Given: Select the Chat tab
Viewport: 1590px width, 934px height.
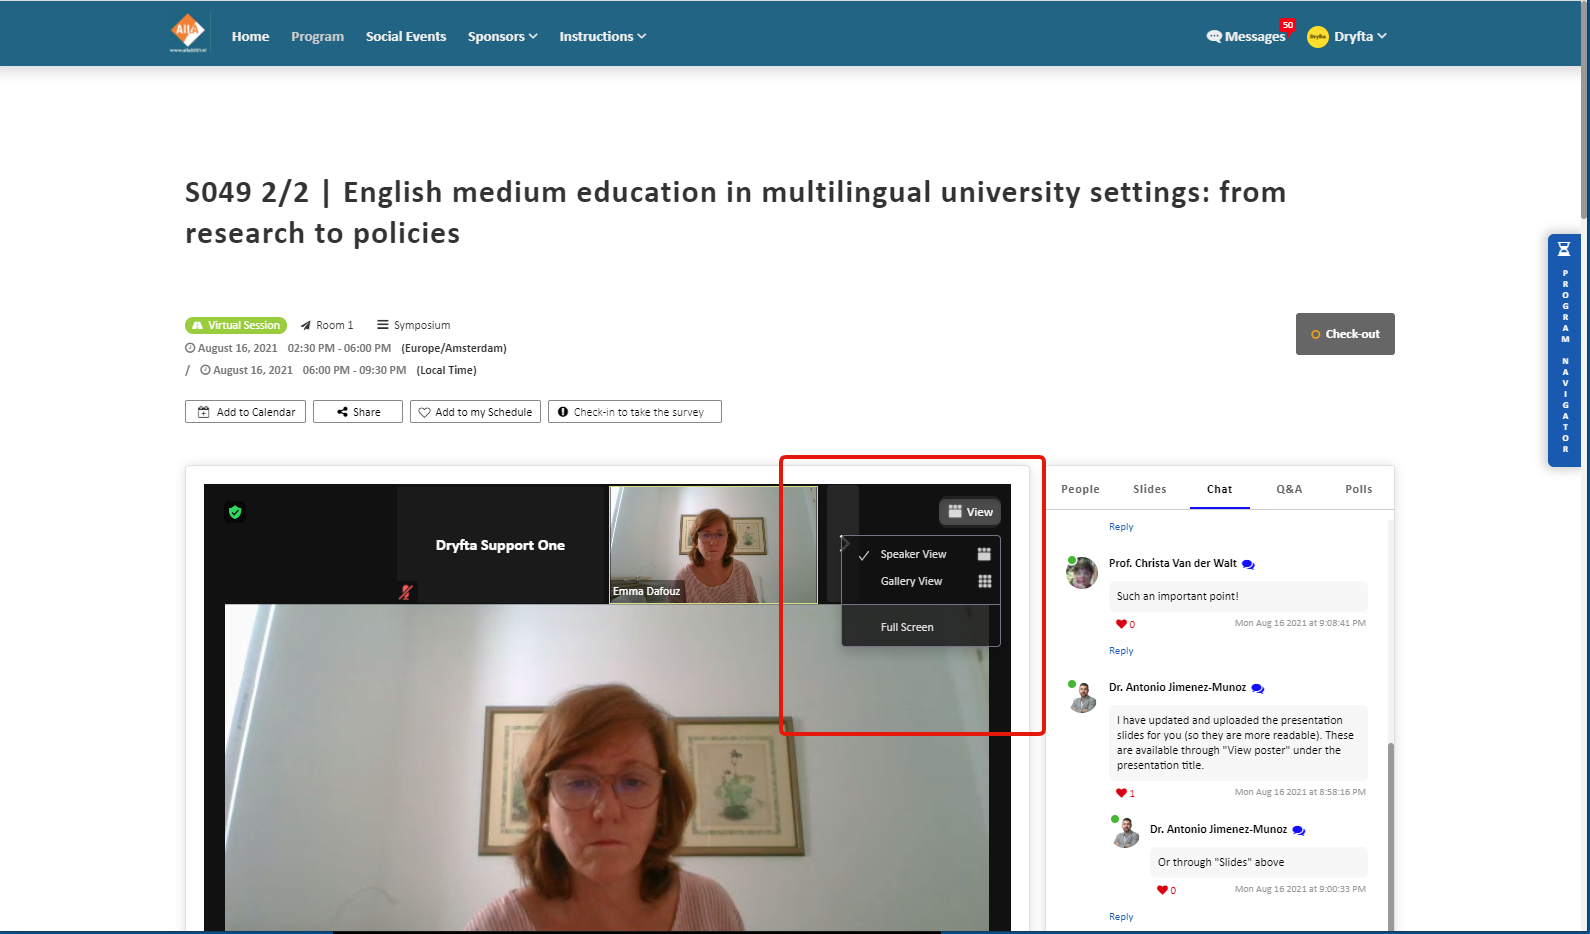Looking at the screenshot, I should point(1220,489).
